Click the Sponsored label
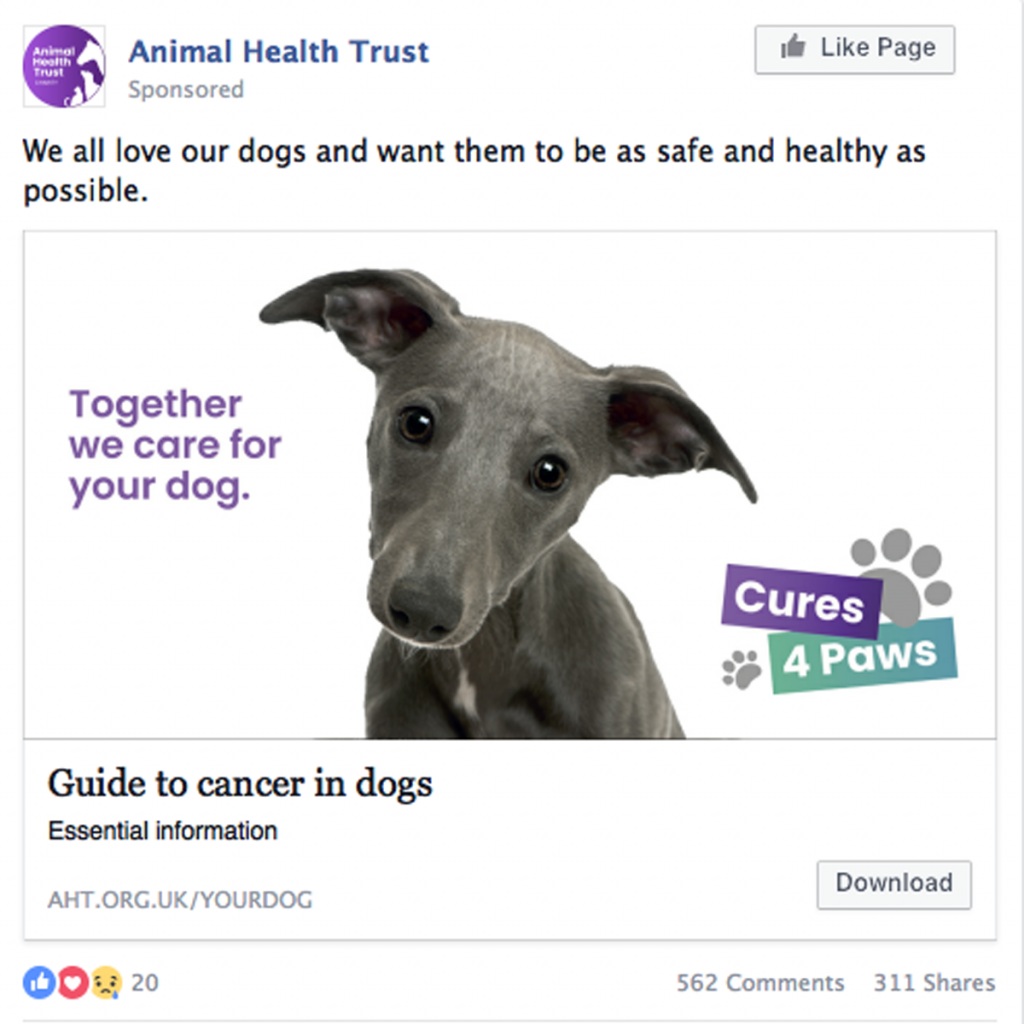 [186, 89]
